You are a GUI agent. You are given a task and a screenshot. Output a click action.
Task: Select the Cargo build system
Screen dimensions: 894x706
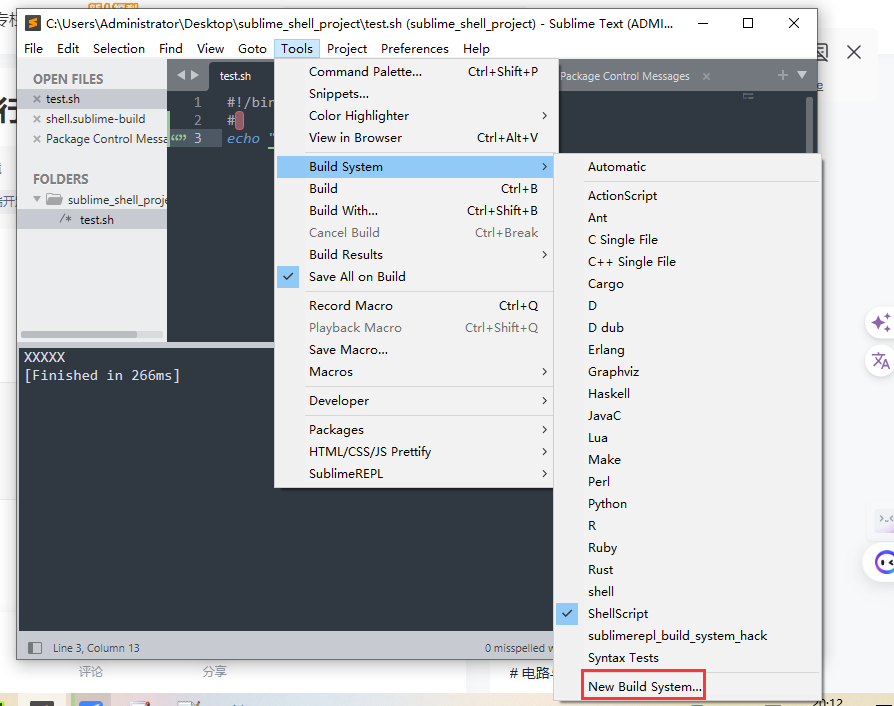[688, 284]
